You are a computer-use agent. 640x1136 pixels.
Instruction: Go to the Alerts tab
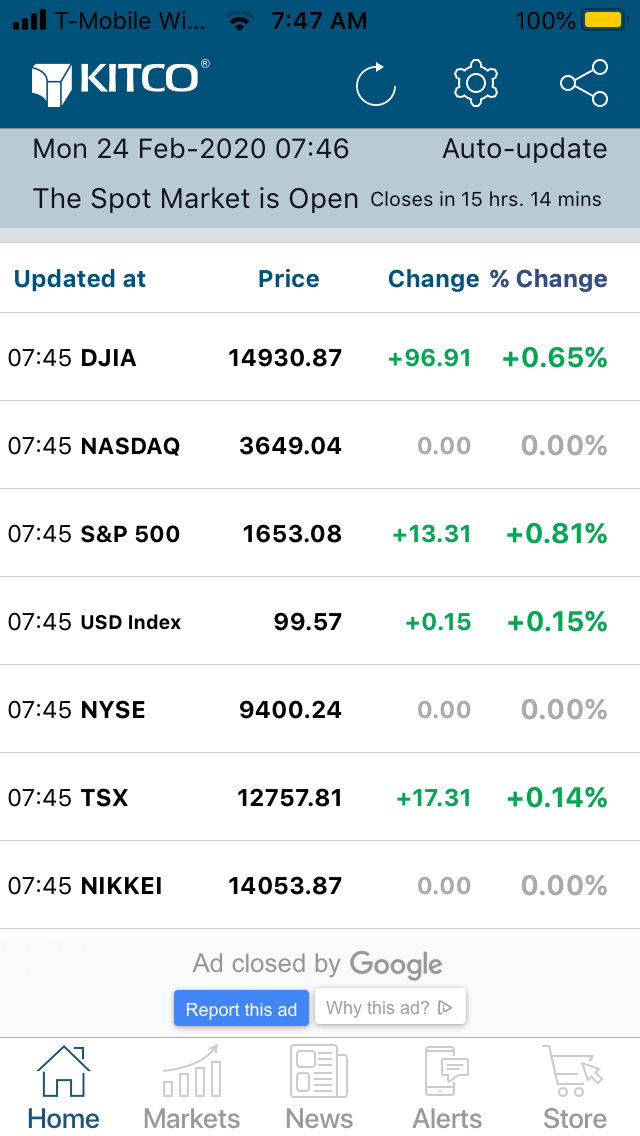click(447, 1087)
